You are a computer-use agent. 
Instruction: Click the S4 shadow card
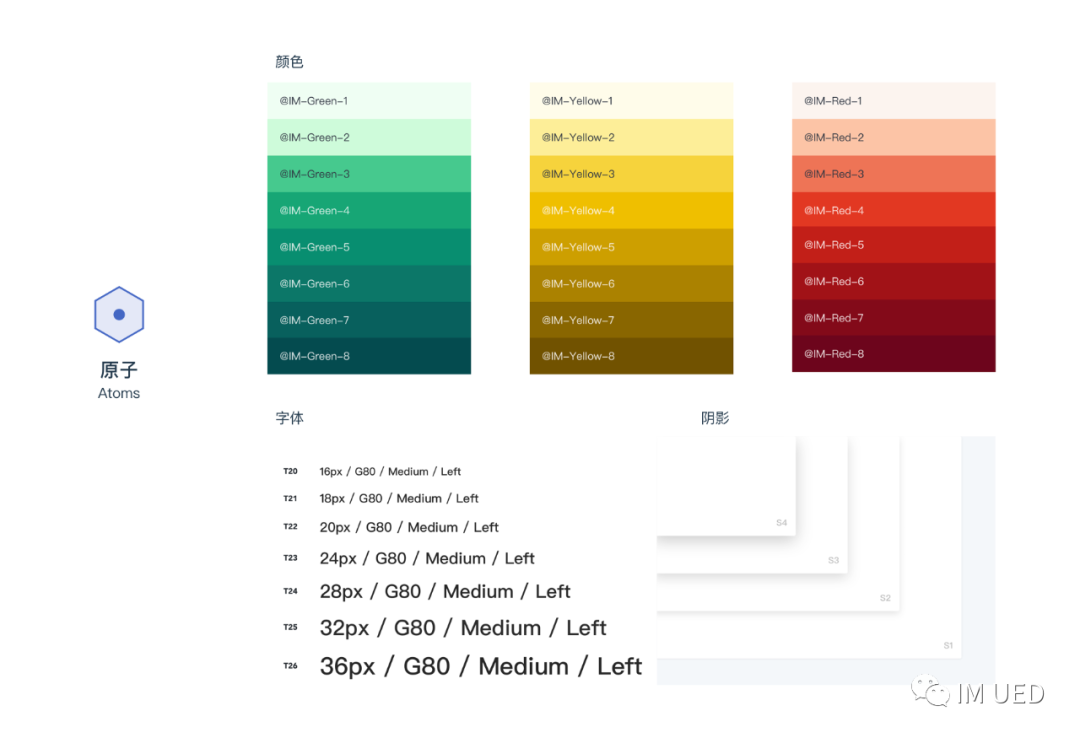(x=725, y=485)
